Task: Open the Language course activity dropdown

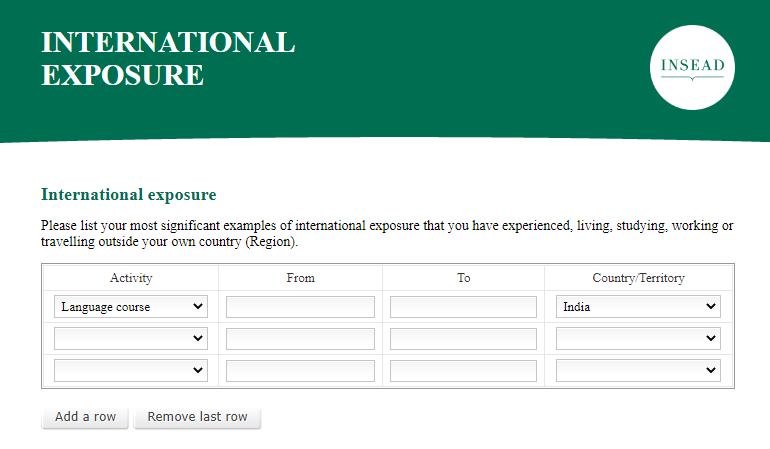Action: (x=131, y=307)
